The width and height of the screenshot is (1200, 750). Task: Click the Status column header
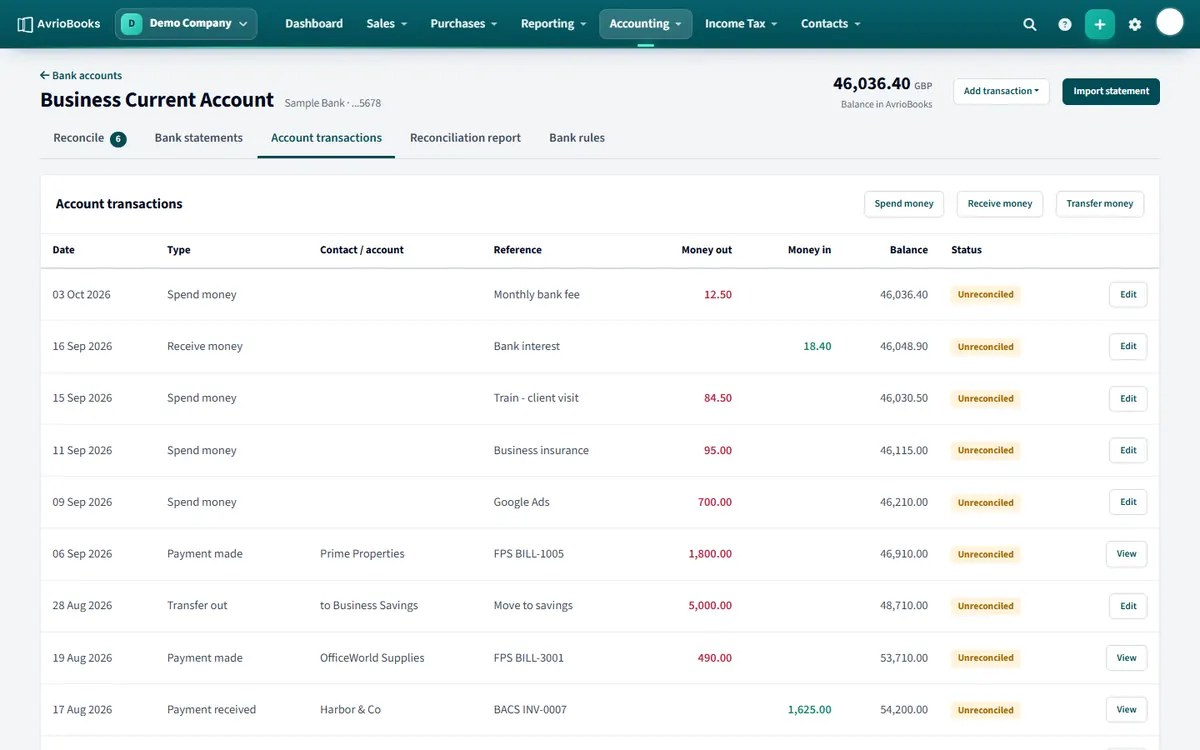pos(966,250)
